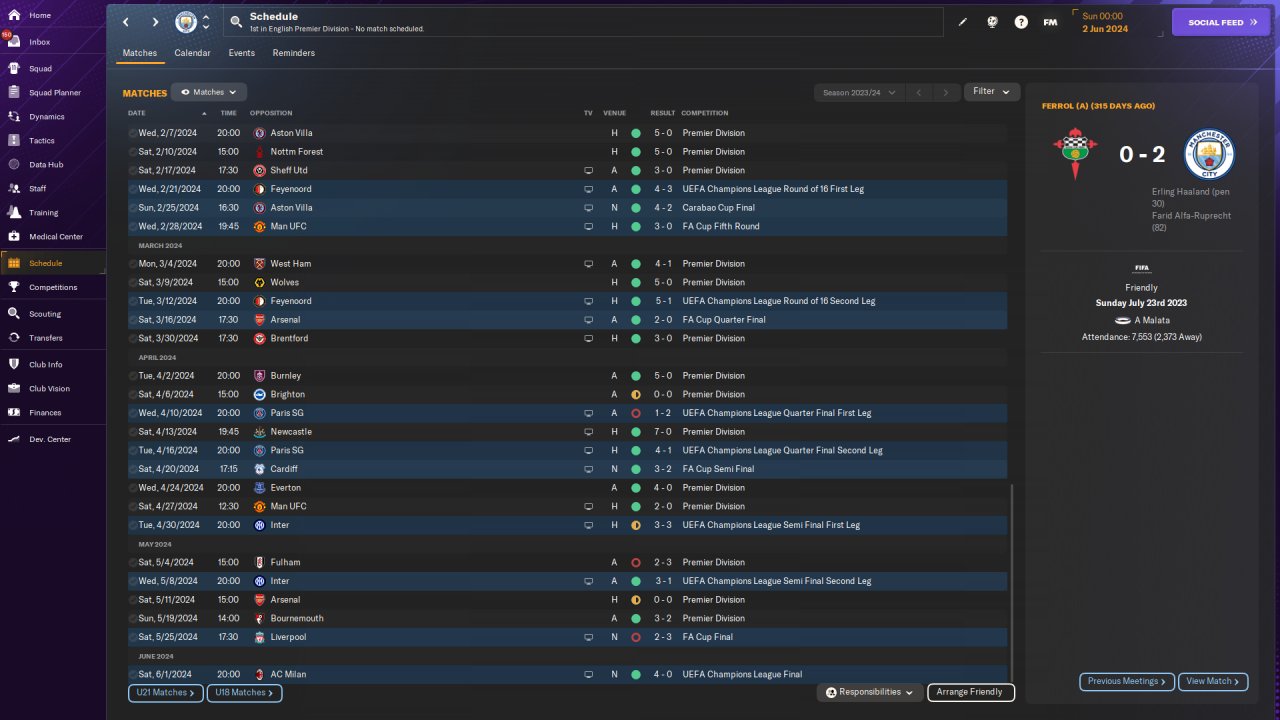Click the 'Carabao Cup Final' competition text
The image size is (1280, 720).
(x=718, y=208)
